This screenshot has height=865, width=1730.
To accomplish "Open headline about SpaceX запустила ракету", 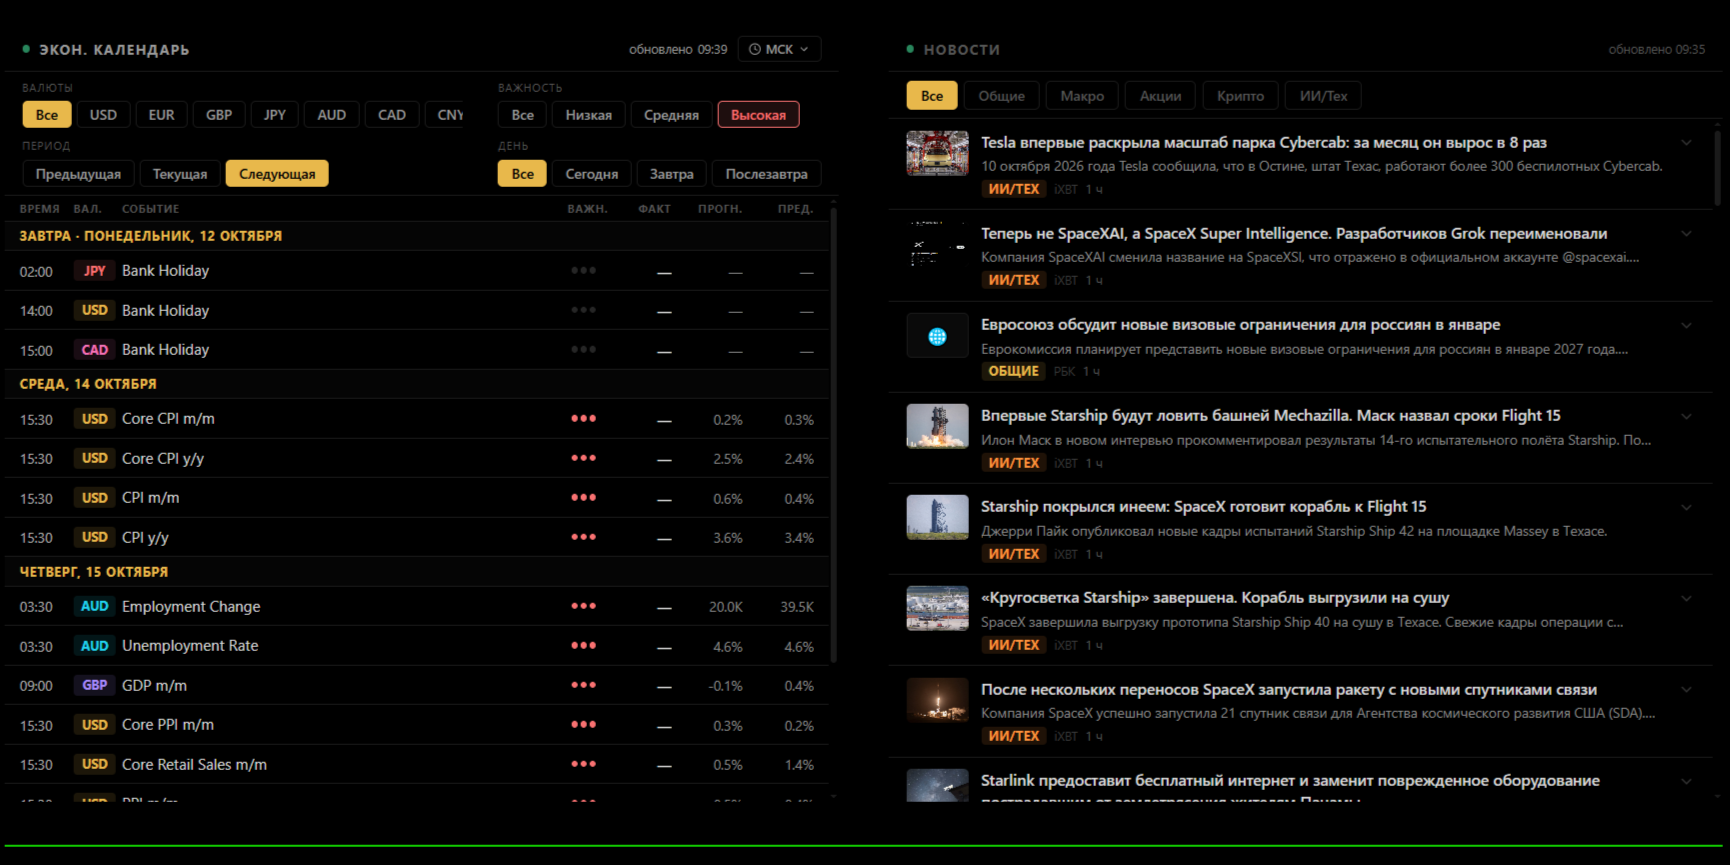I will tap(1288, 690).
